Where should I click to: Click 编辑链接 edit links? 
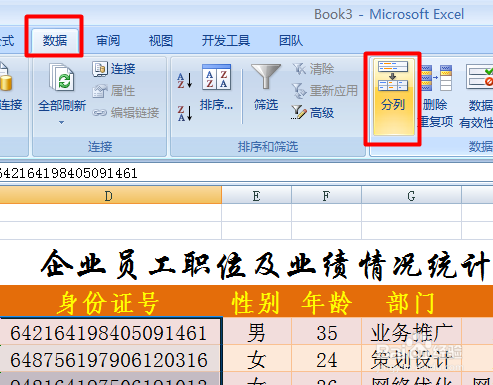(x=126, y=113)
